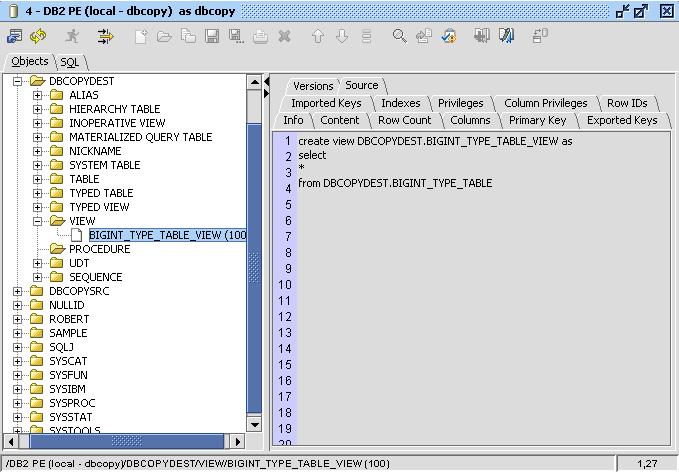Expand the SYSCAT schema
Screen dimensions: 679x472
point(17,361)
